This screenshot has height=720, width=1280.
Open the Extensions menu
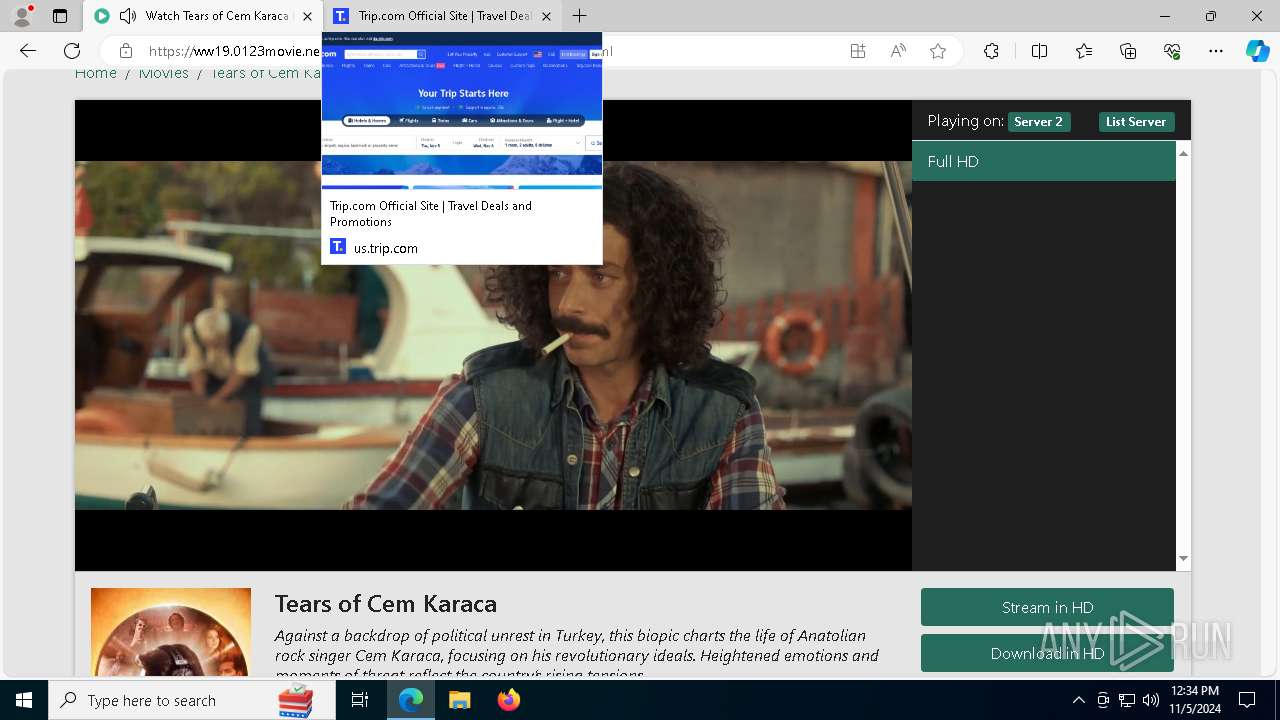coord(991,51)
